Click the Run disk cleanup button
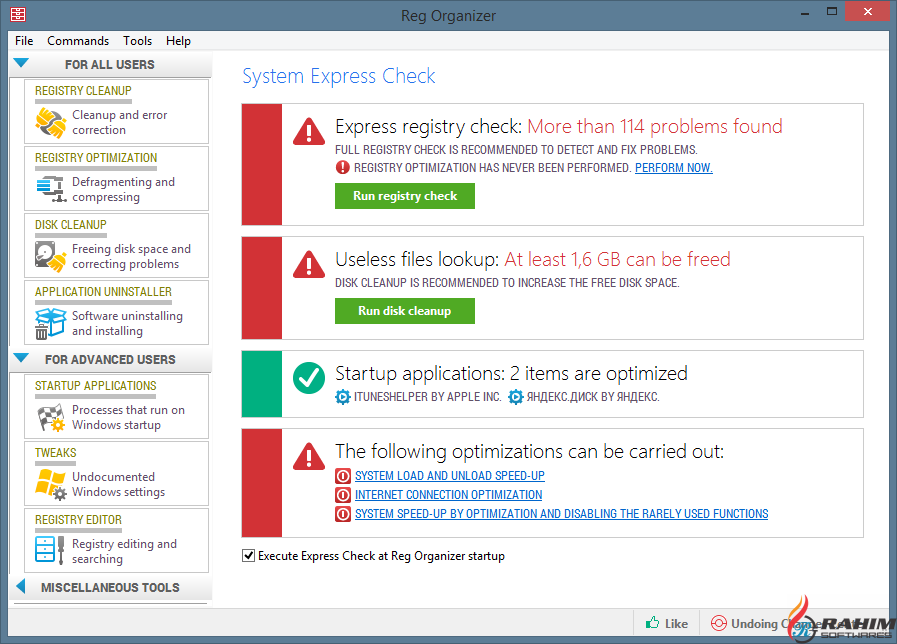The height and width of the screenshot is (644, 897). (405, 311)
